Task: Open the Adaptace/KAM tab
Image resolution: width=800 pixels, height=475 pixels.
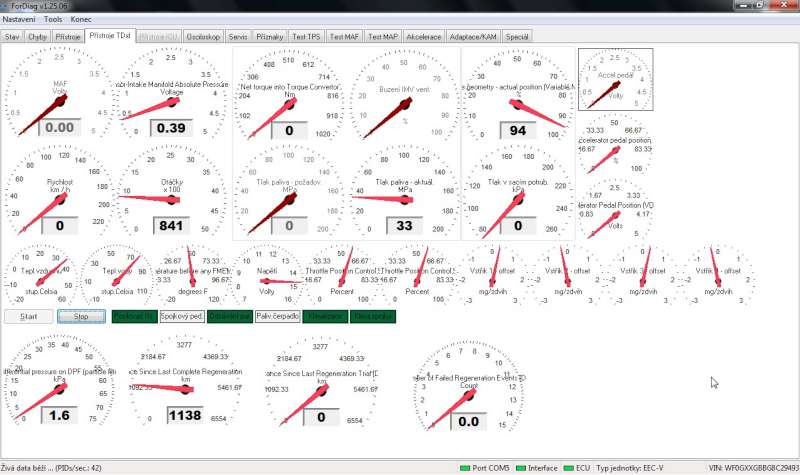Action: [474, 36]
